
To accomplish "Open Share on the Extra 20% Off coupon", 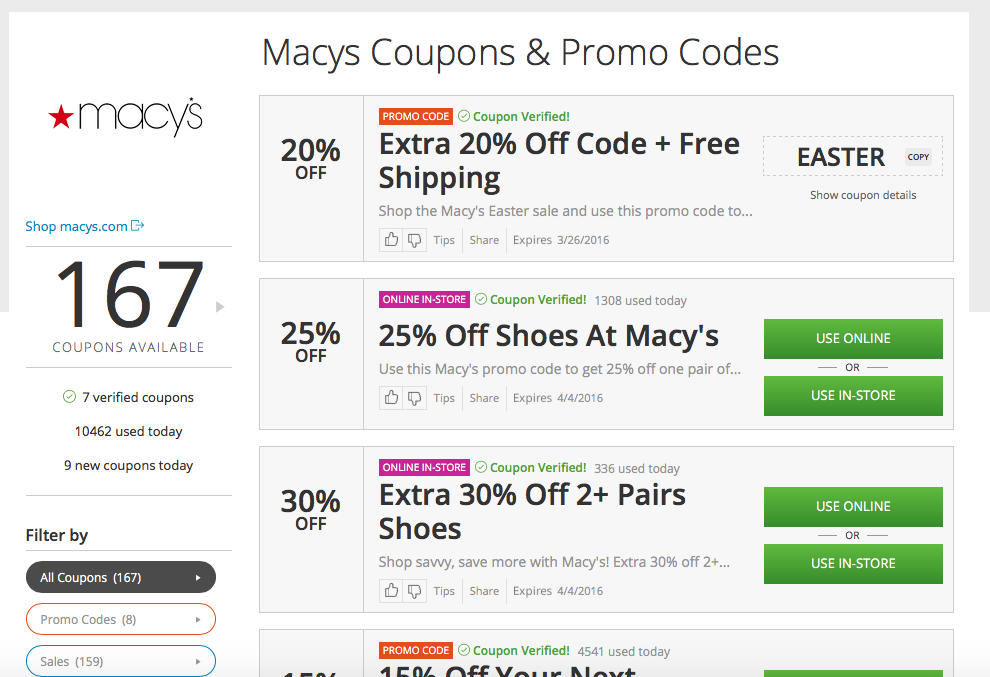I will point(484,240).
